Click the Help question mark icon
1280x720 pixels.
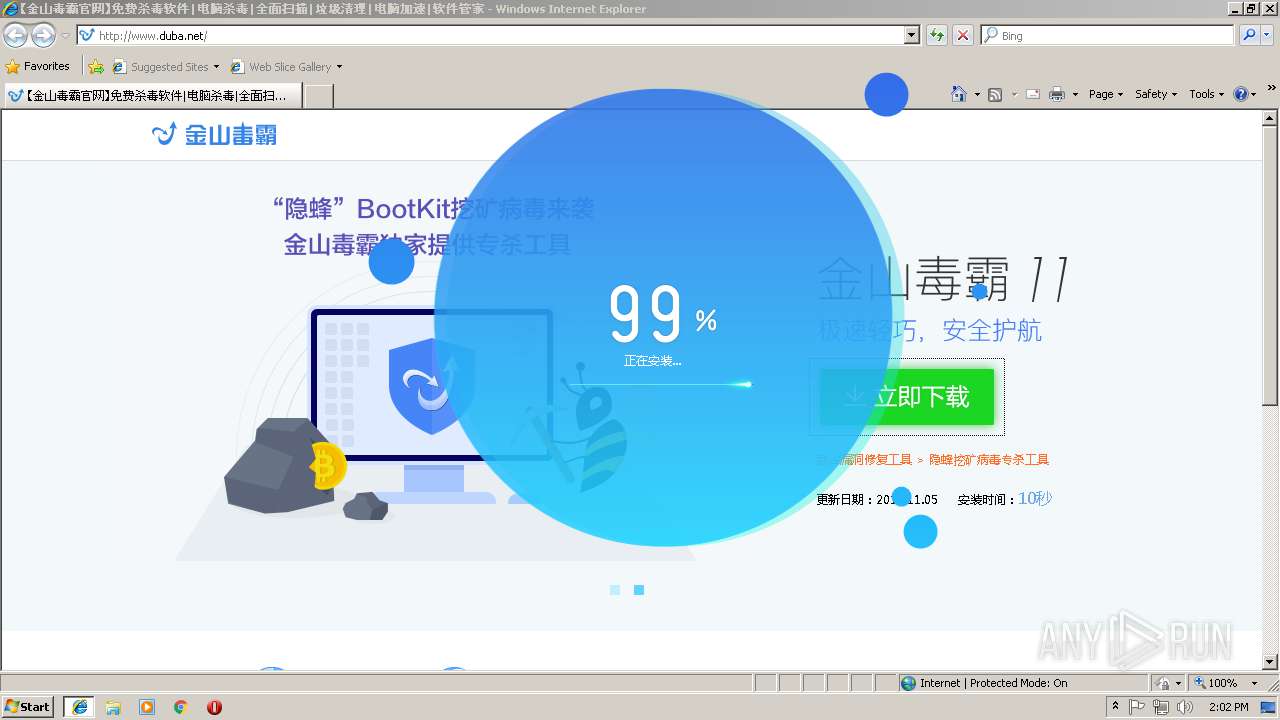1241,94
